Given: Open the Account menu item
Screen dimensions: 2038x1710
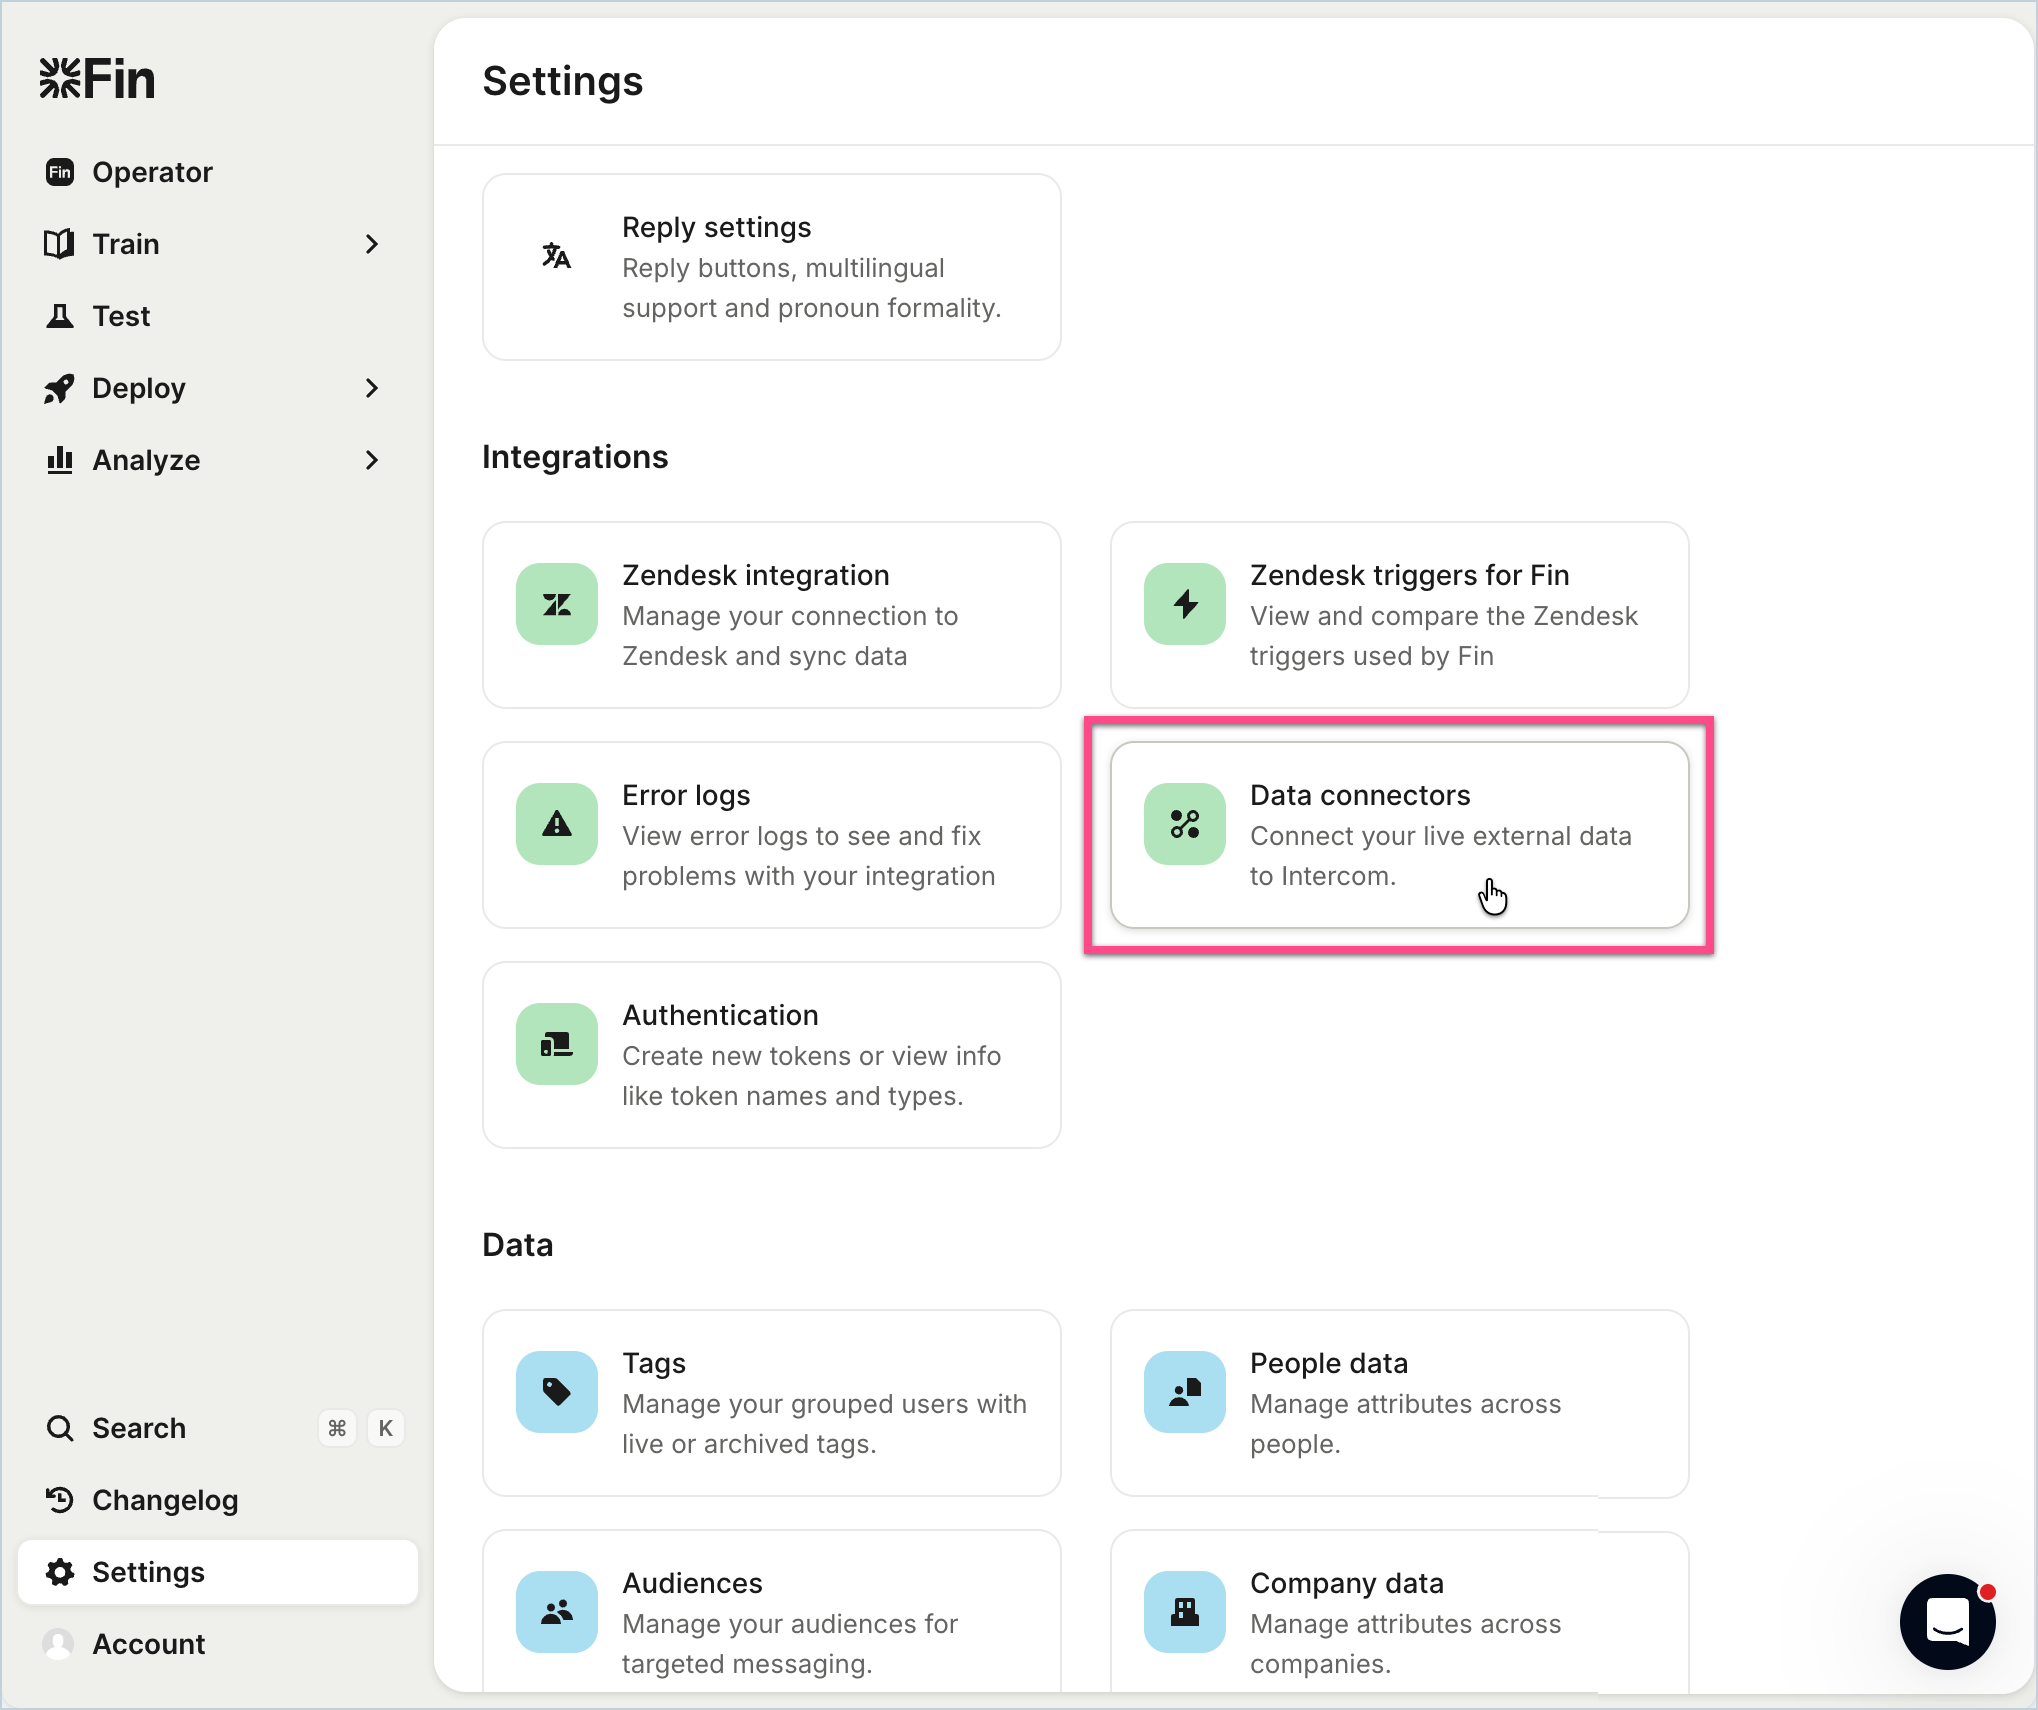Looking at the screenshot, I should (x=218, y=1644).
